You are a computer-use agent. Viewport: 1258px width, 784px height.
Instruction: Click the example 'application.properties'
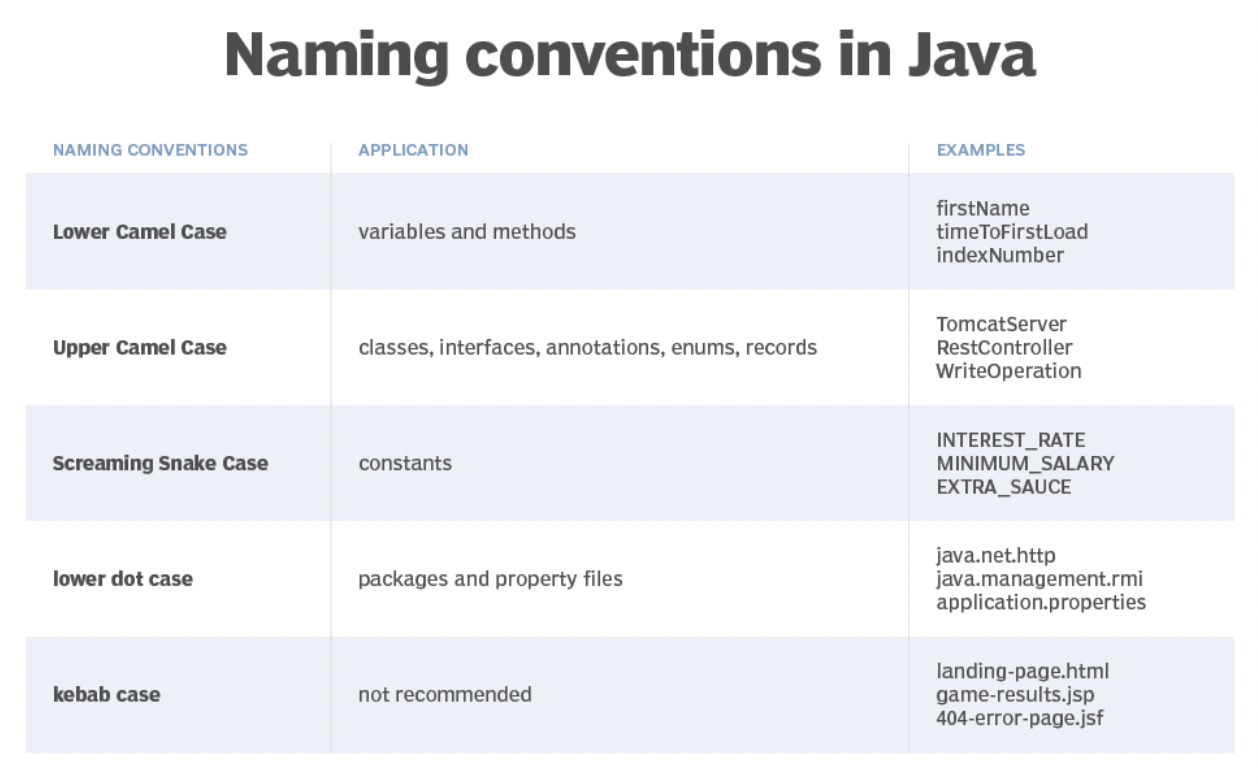coord(1041,603)
